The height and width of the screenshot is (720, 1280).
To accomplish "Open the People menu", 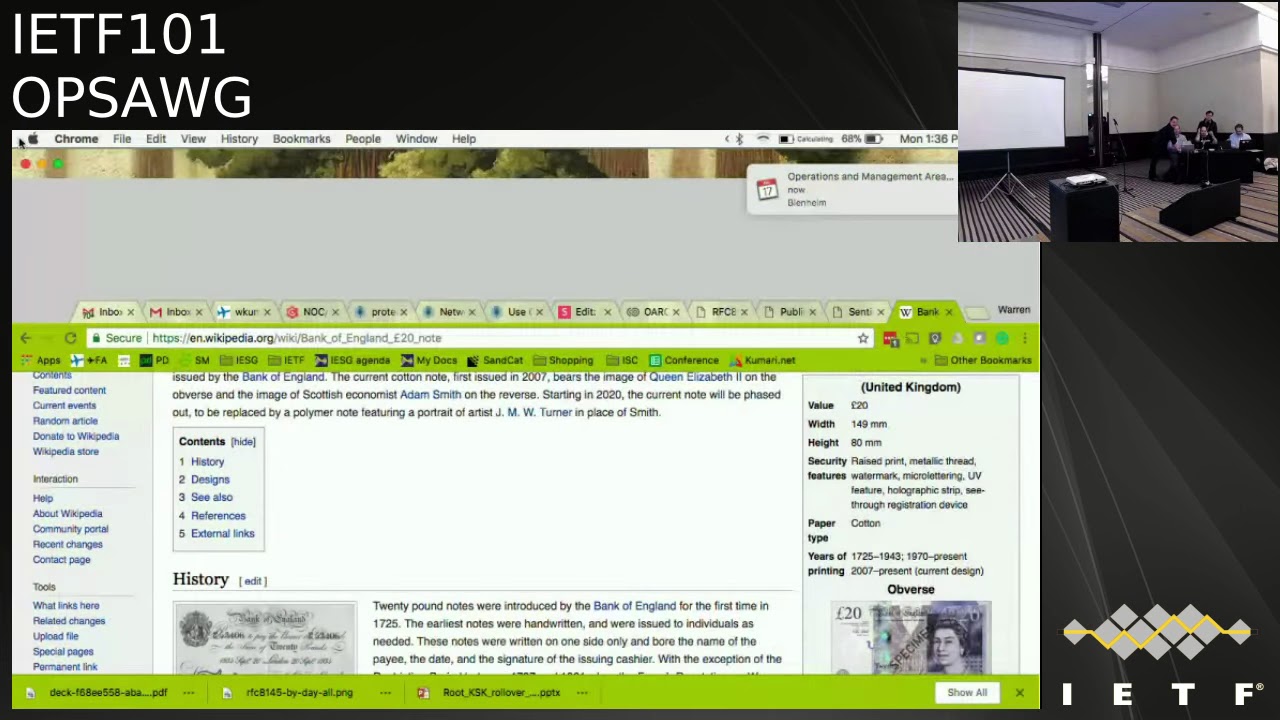I will click(x=363, y=139).
